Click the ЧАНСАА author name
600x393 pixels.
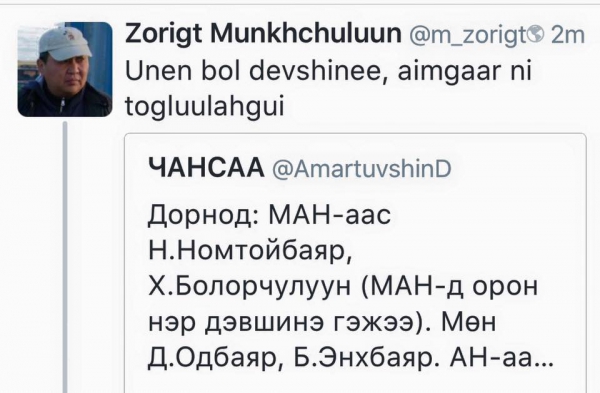[206, 168]
